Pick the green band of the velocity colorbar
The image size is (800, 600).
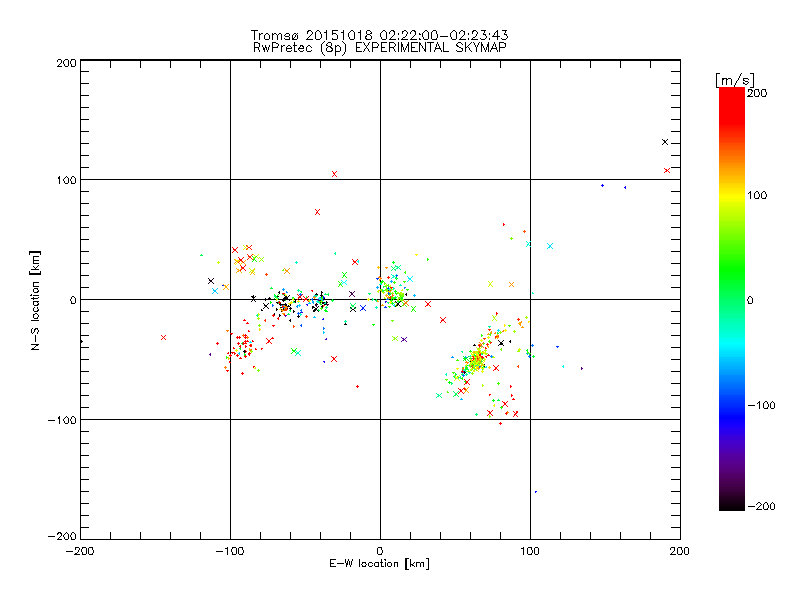(x=732, y=270)
